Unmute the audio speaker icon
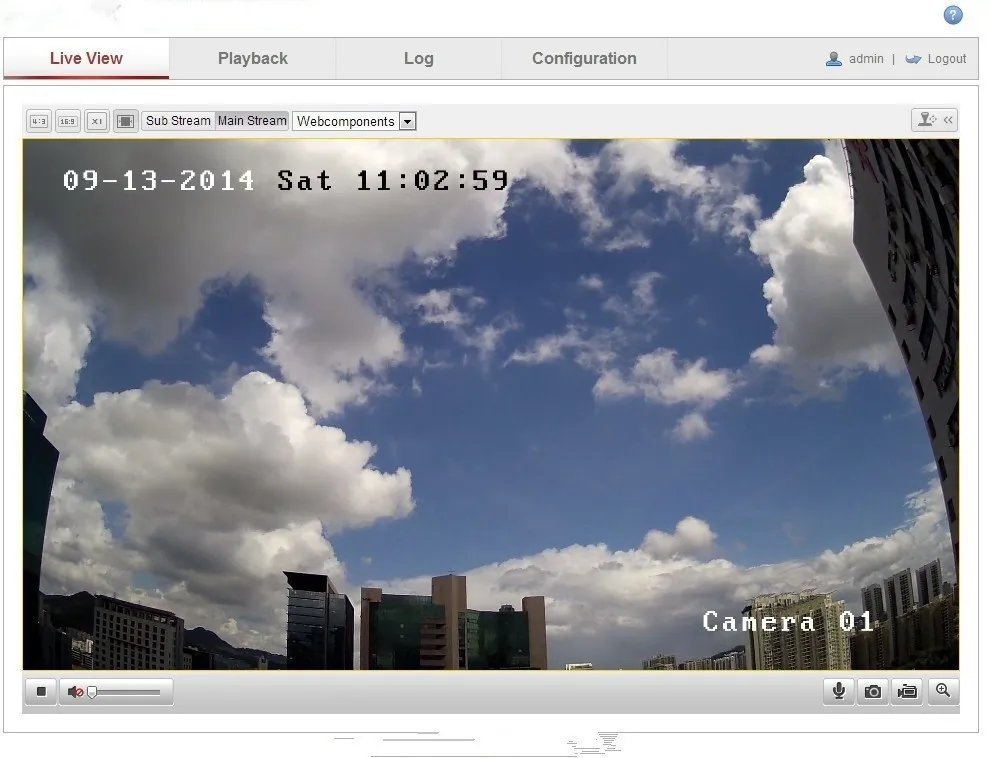 click(74, 692)
